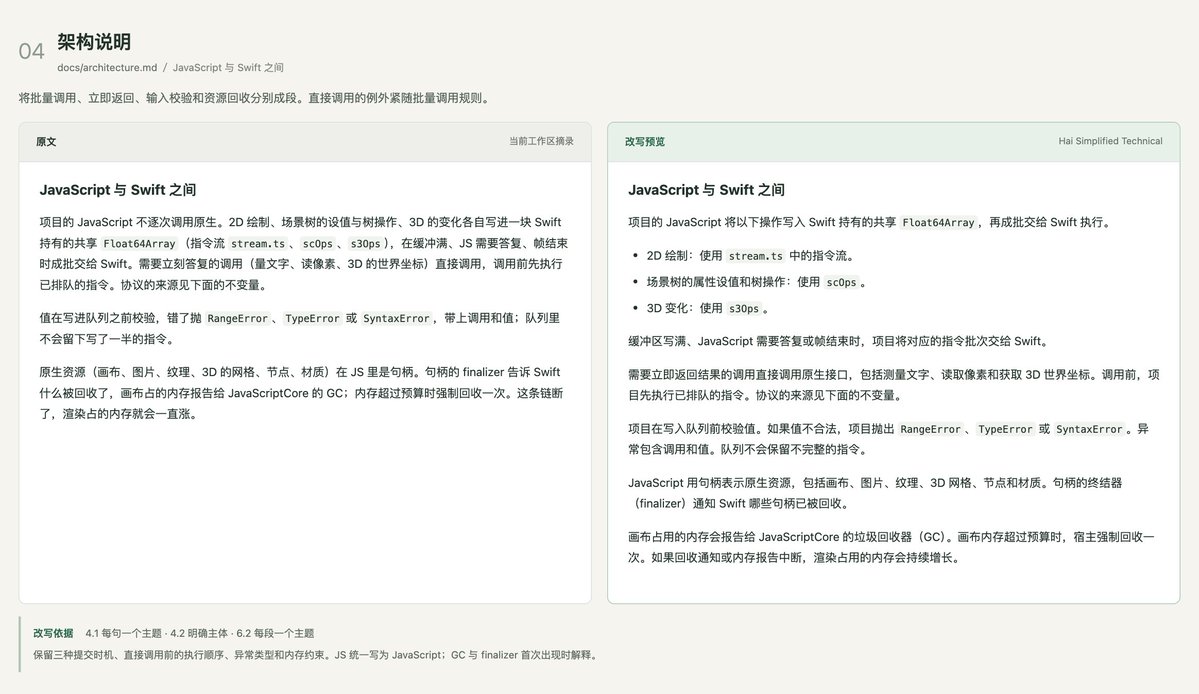Click the "Hai Simplified Technical" caption

(1110, 141)
